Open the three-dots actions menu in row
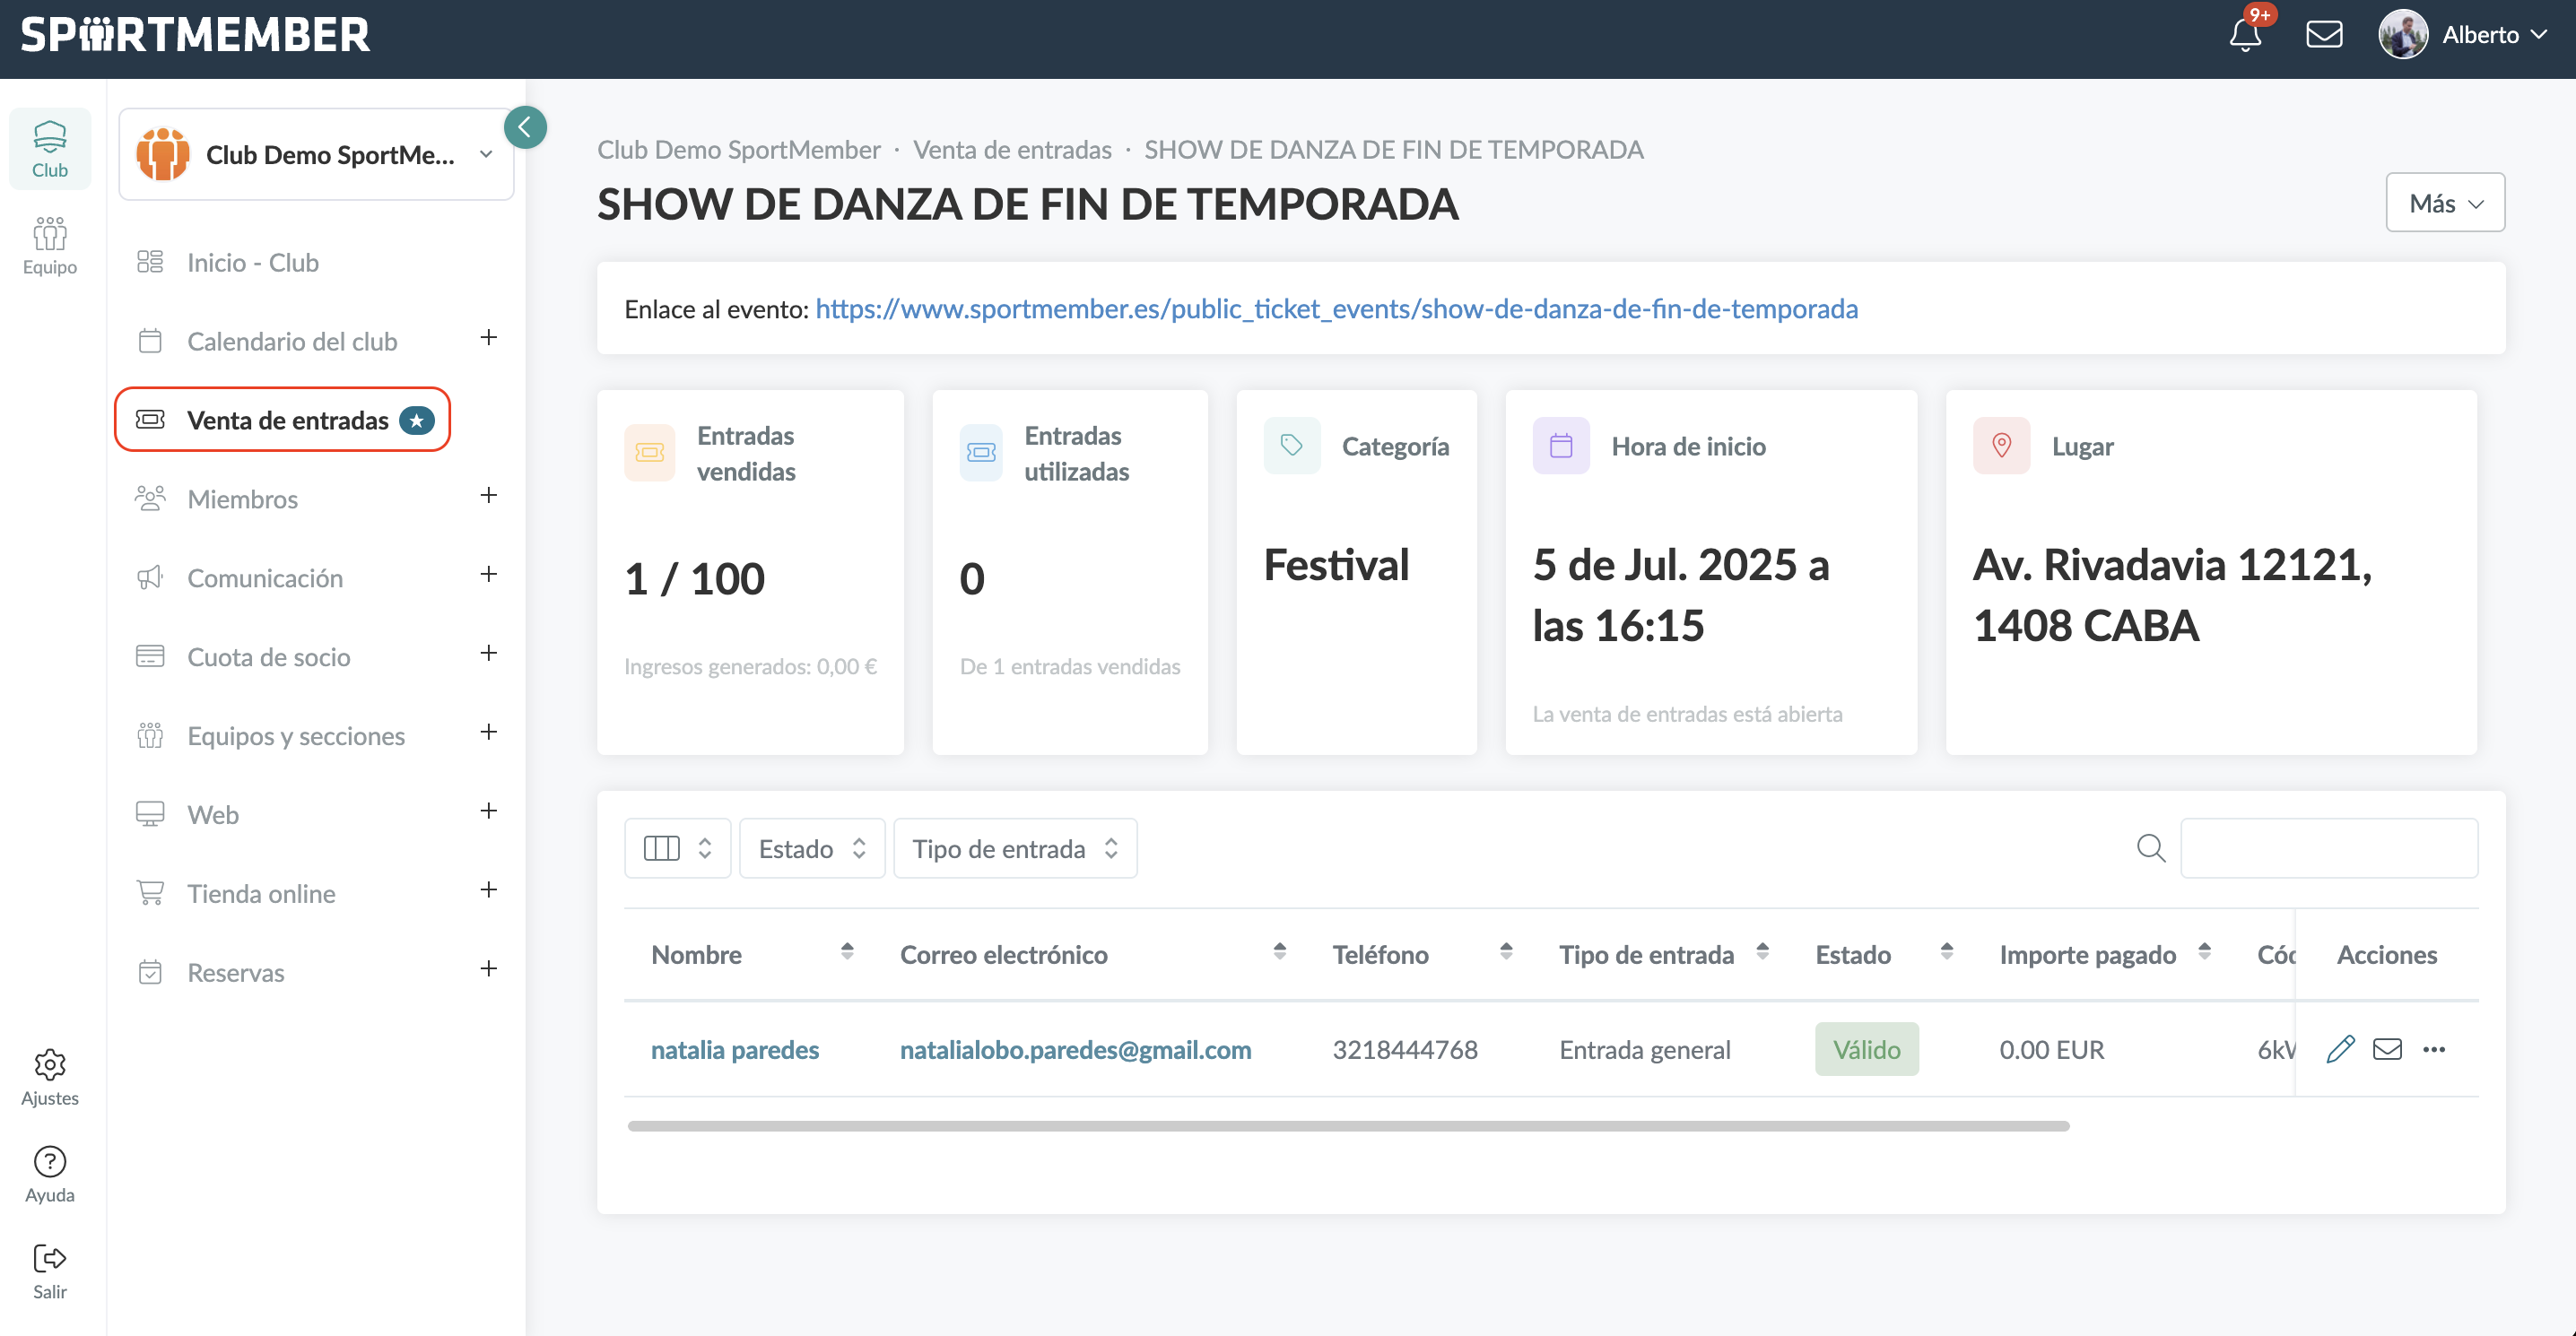 point(2434,1049)
